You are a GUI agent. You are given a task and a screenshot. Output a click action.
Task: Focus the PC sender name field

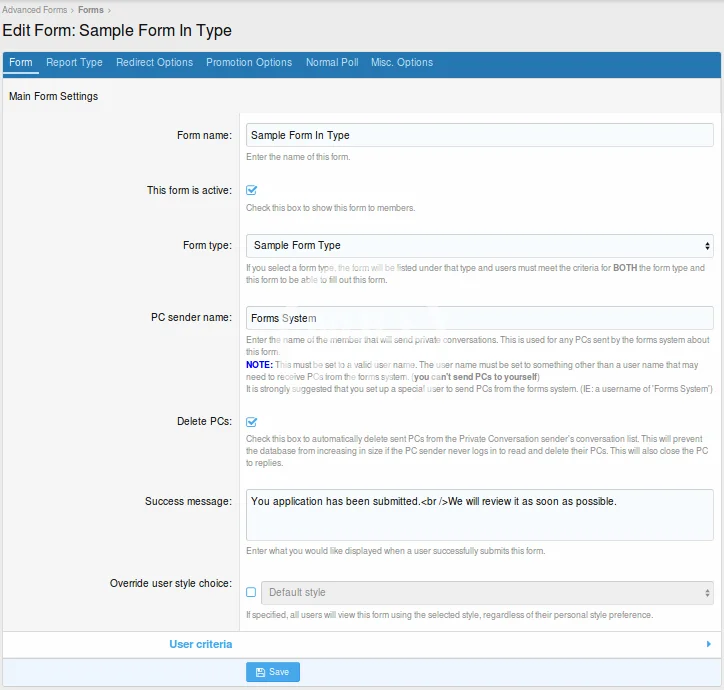pyautogui.click(x=479, y=318)
